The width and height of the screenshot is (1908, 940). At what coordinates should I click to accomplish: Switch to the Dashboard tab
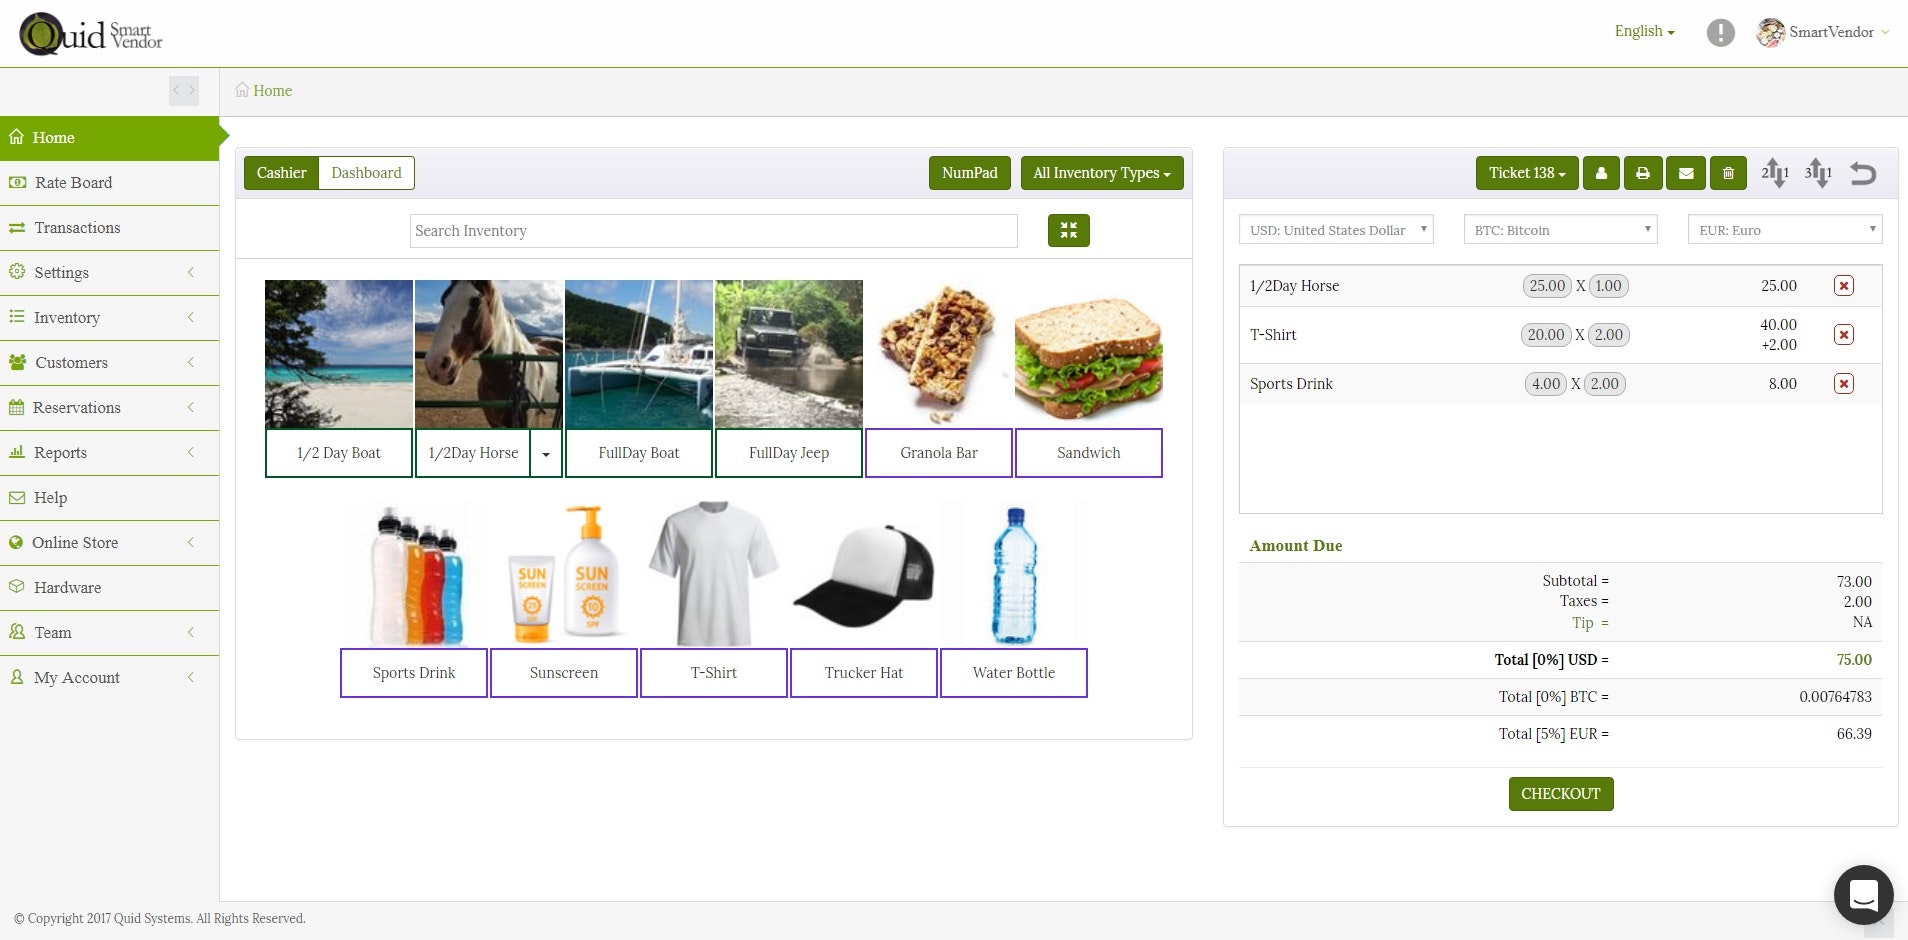click(x=366, y=172)
